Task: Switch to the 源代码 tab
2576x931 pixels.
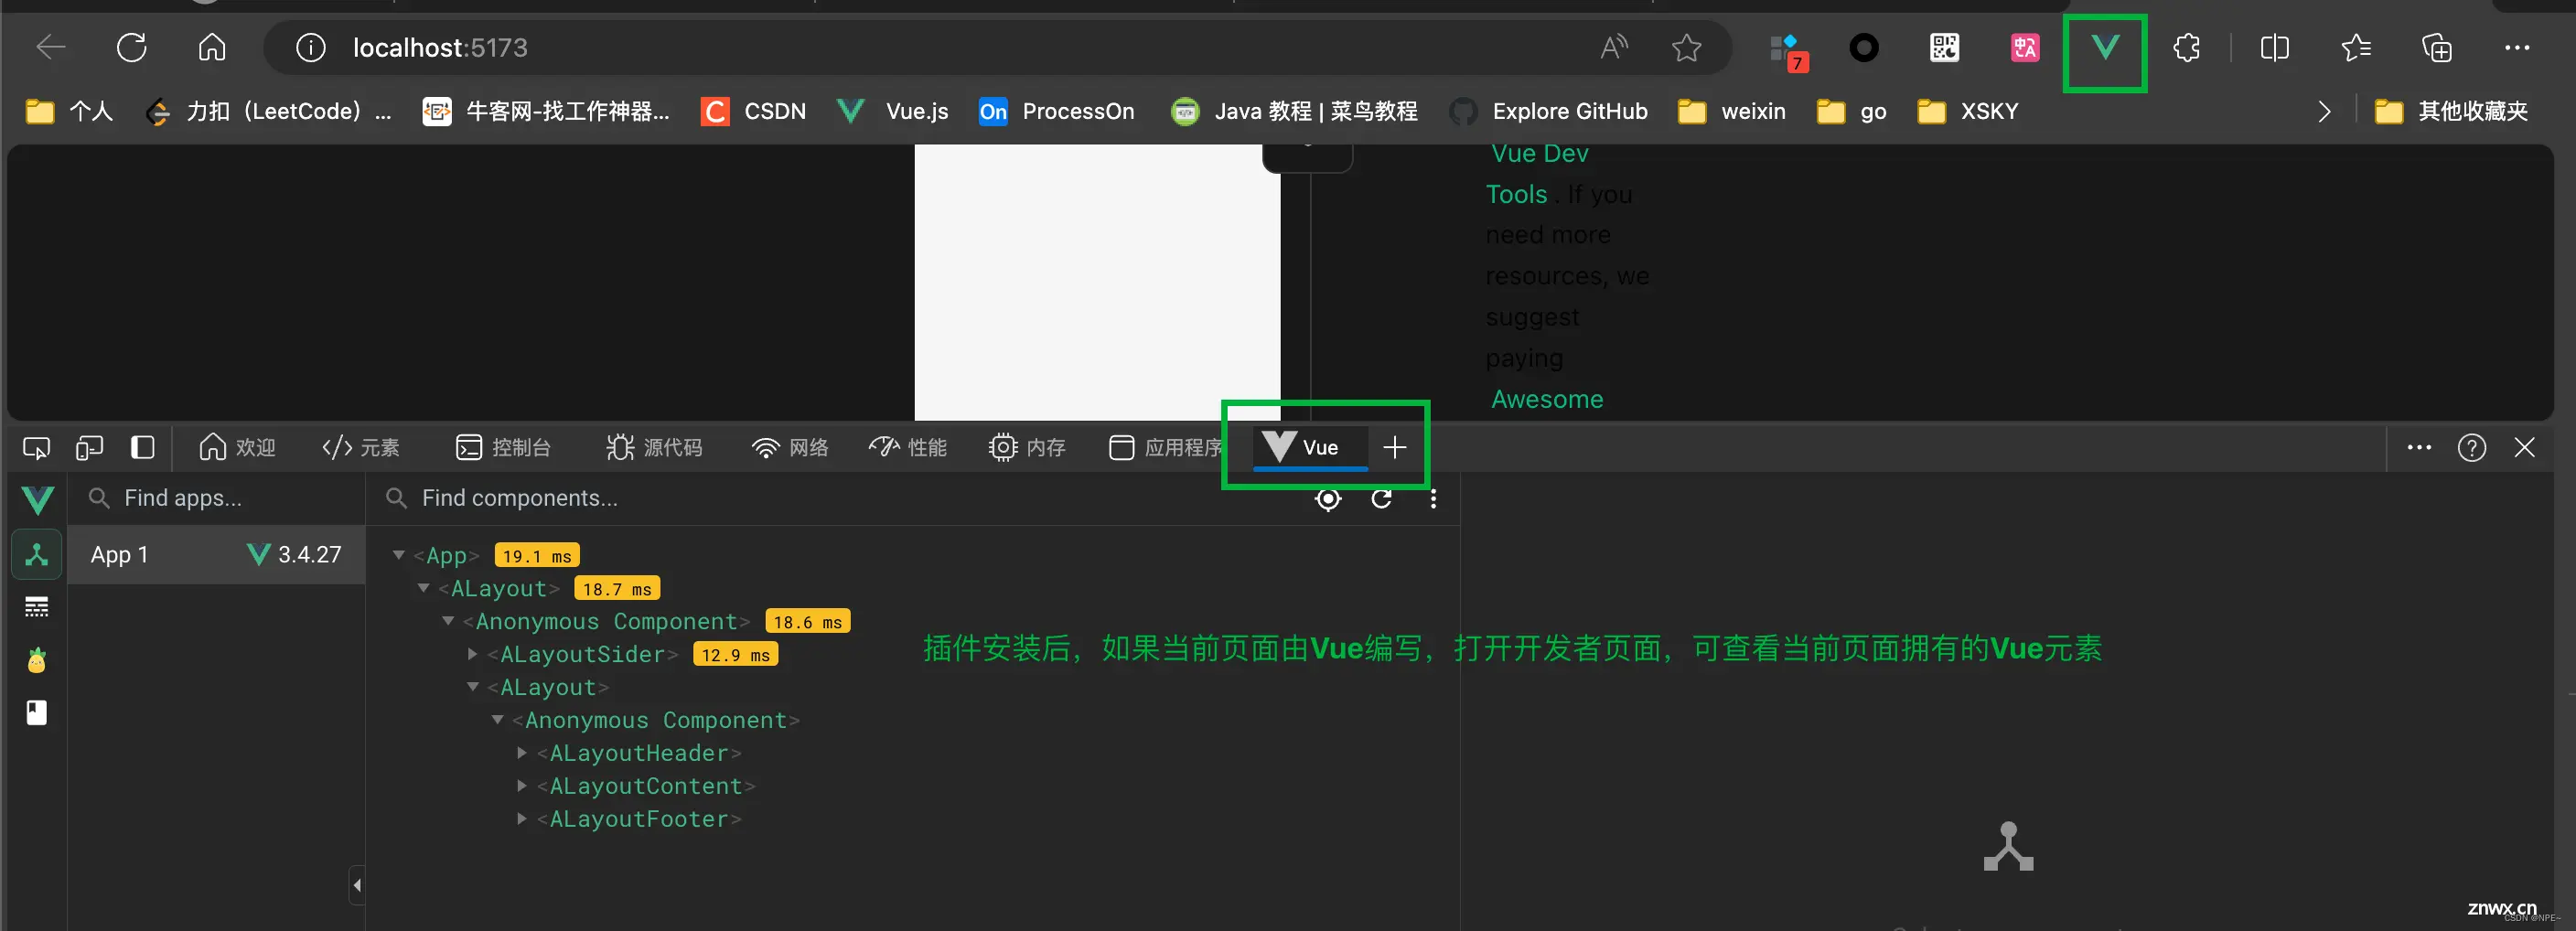Action: (654, 447)
